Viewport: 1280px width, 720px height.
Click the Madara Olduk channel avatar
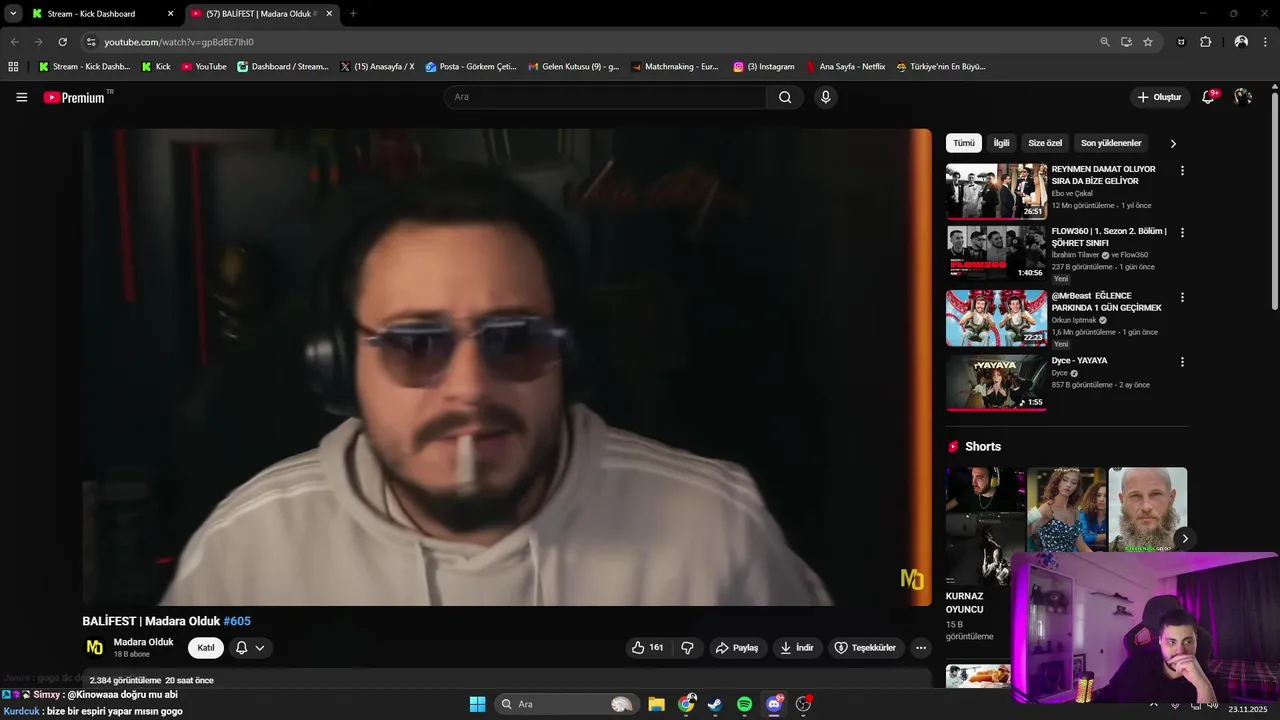[95, 648]
